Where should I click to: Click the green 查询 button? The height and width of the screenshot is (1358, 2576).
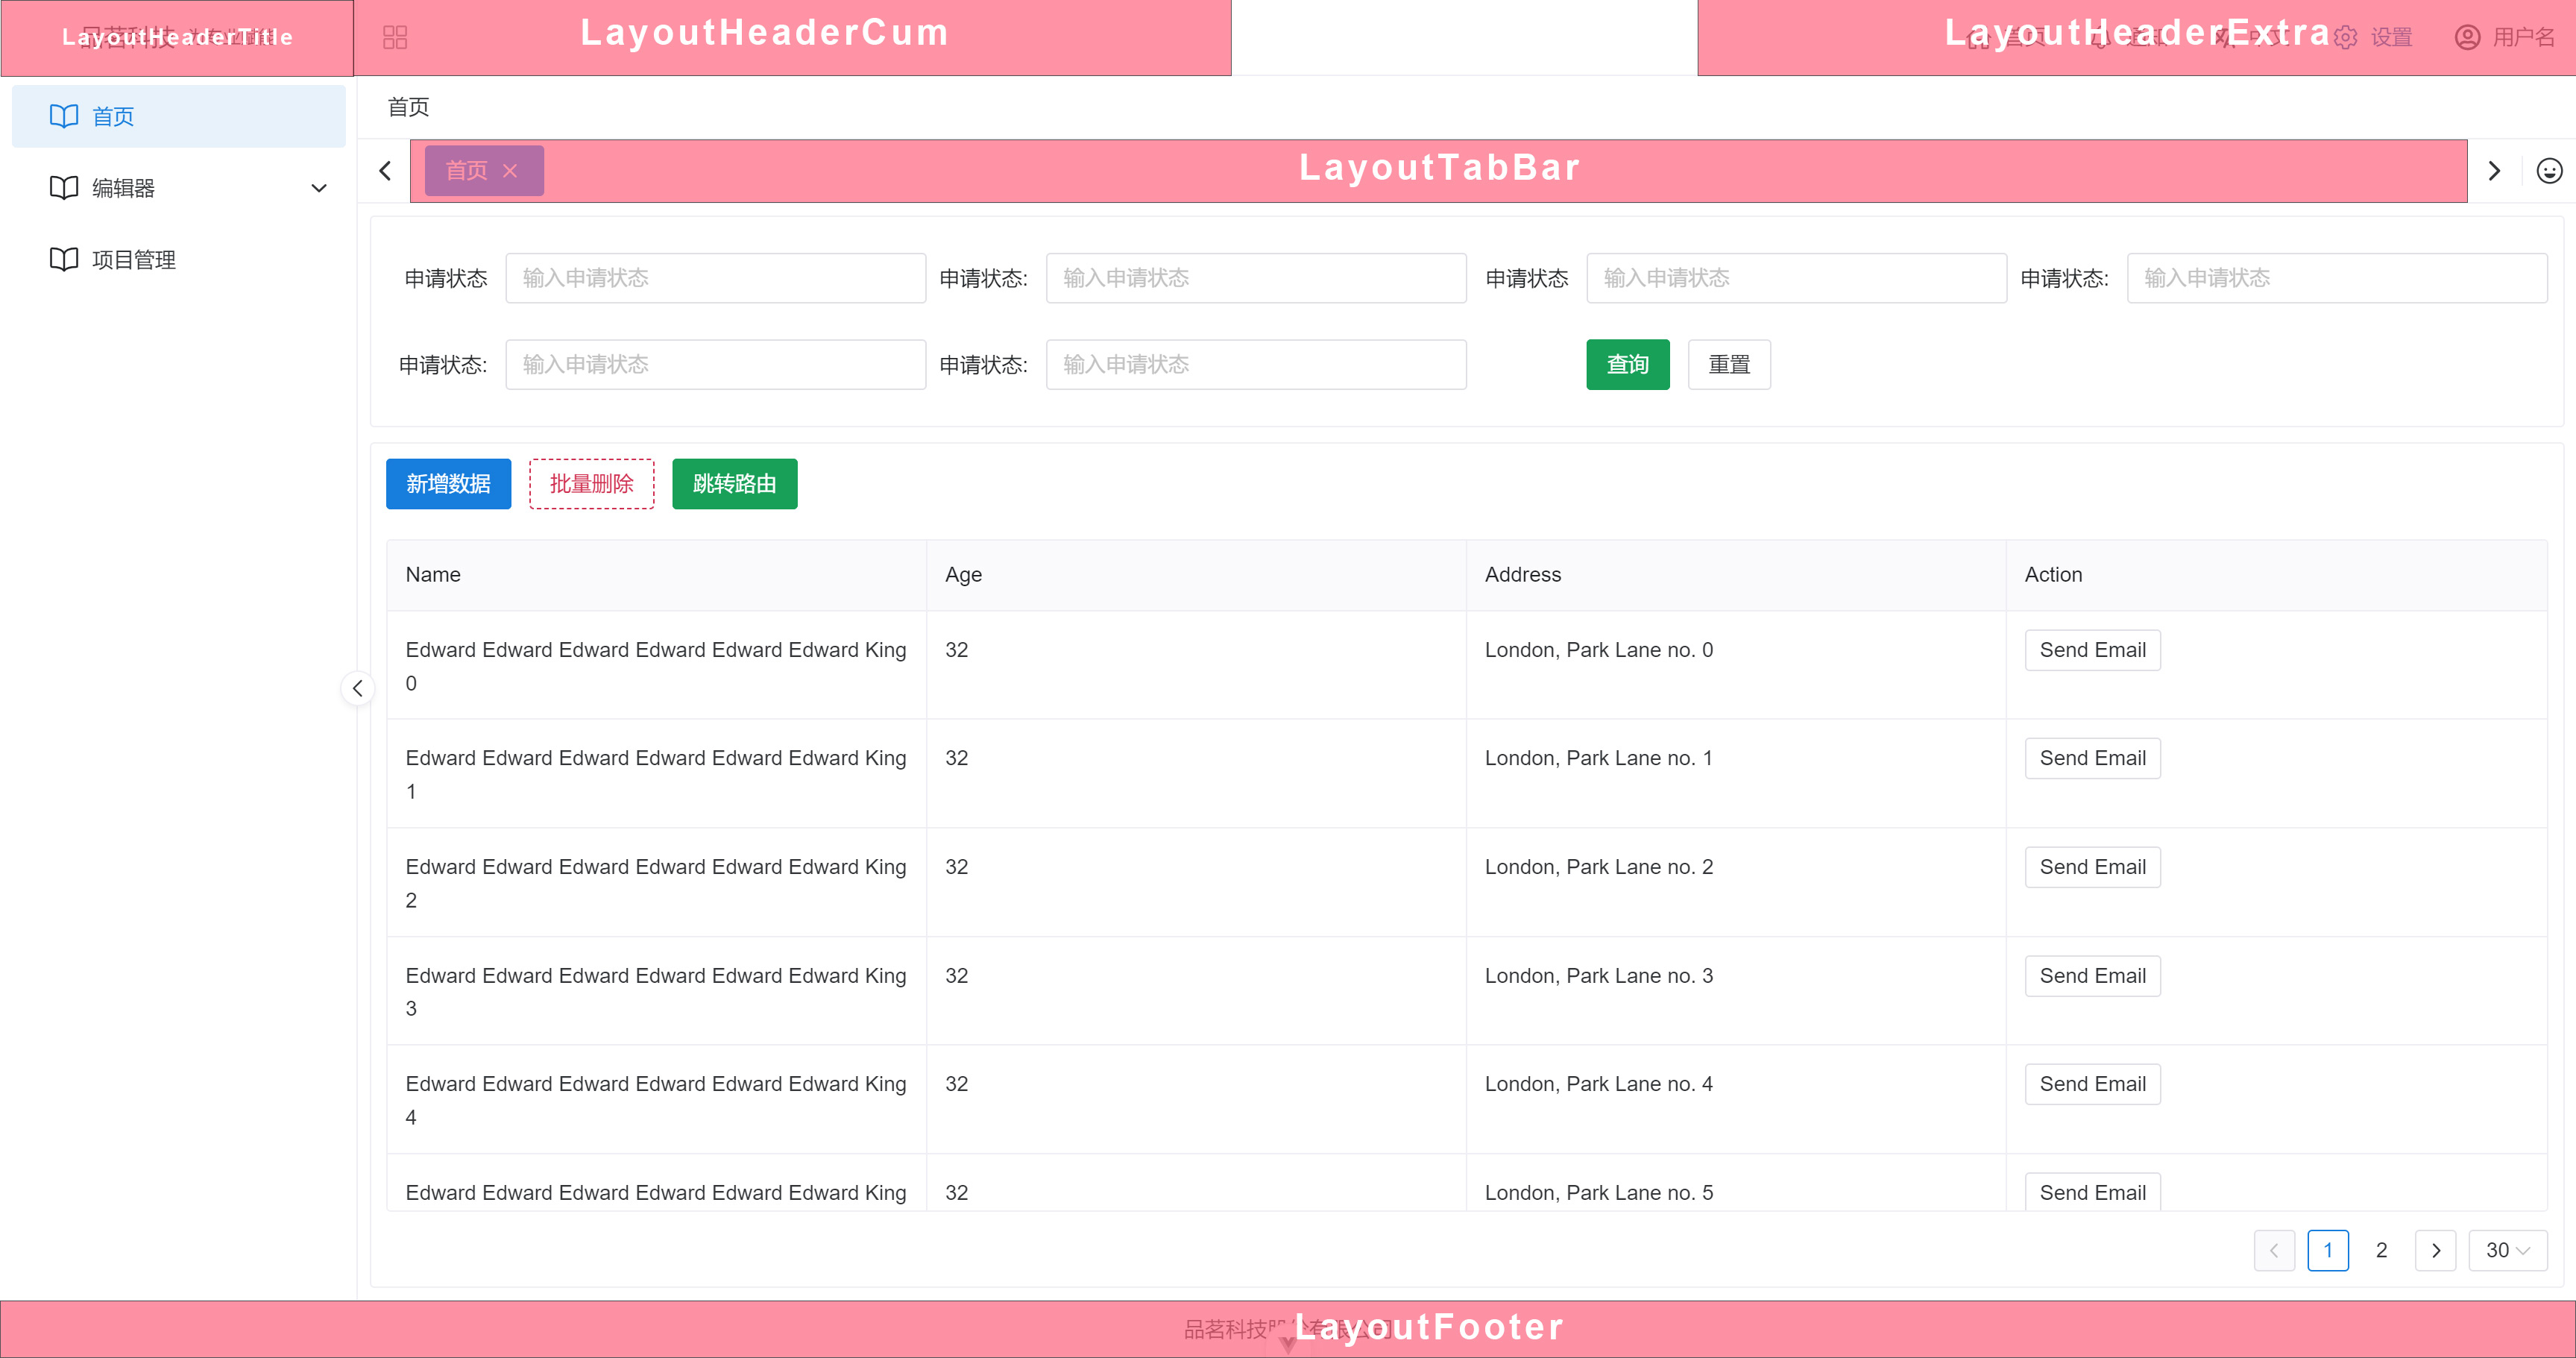pos(1627,364)
